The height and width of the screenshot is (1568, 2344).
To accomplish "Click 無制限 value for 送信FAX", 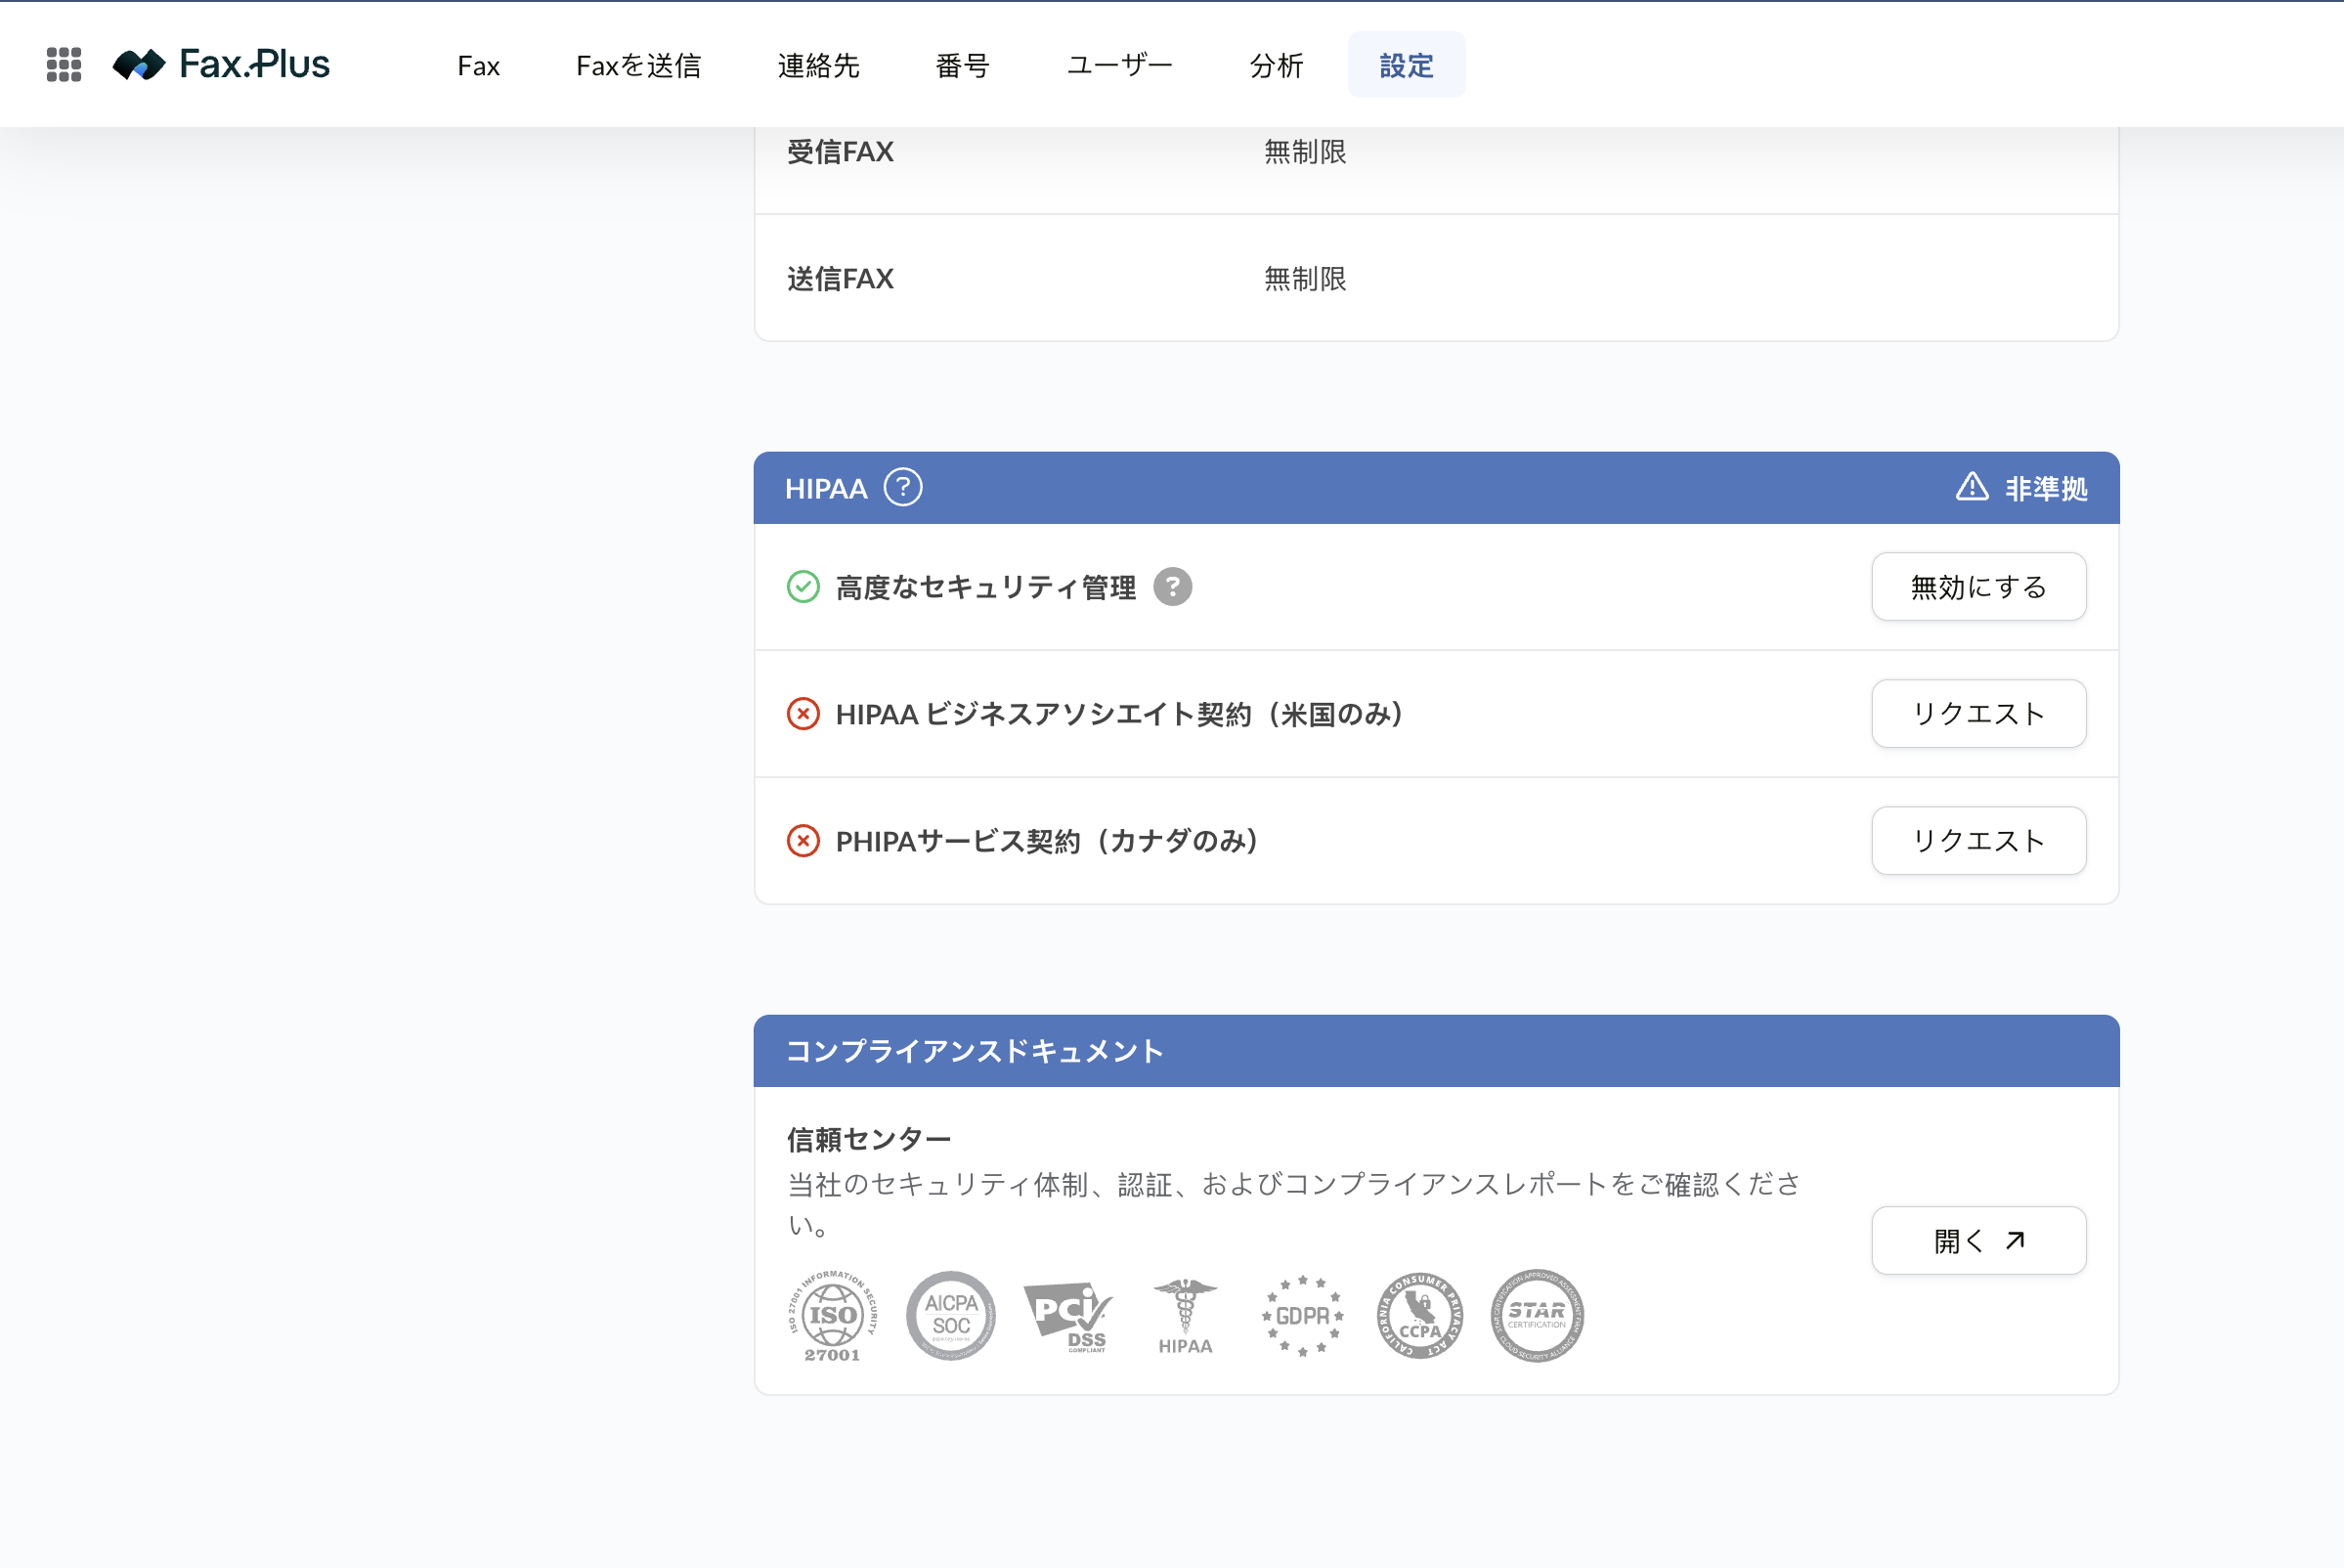I will point(1305,279).
